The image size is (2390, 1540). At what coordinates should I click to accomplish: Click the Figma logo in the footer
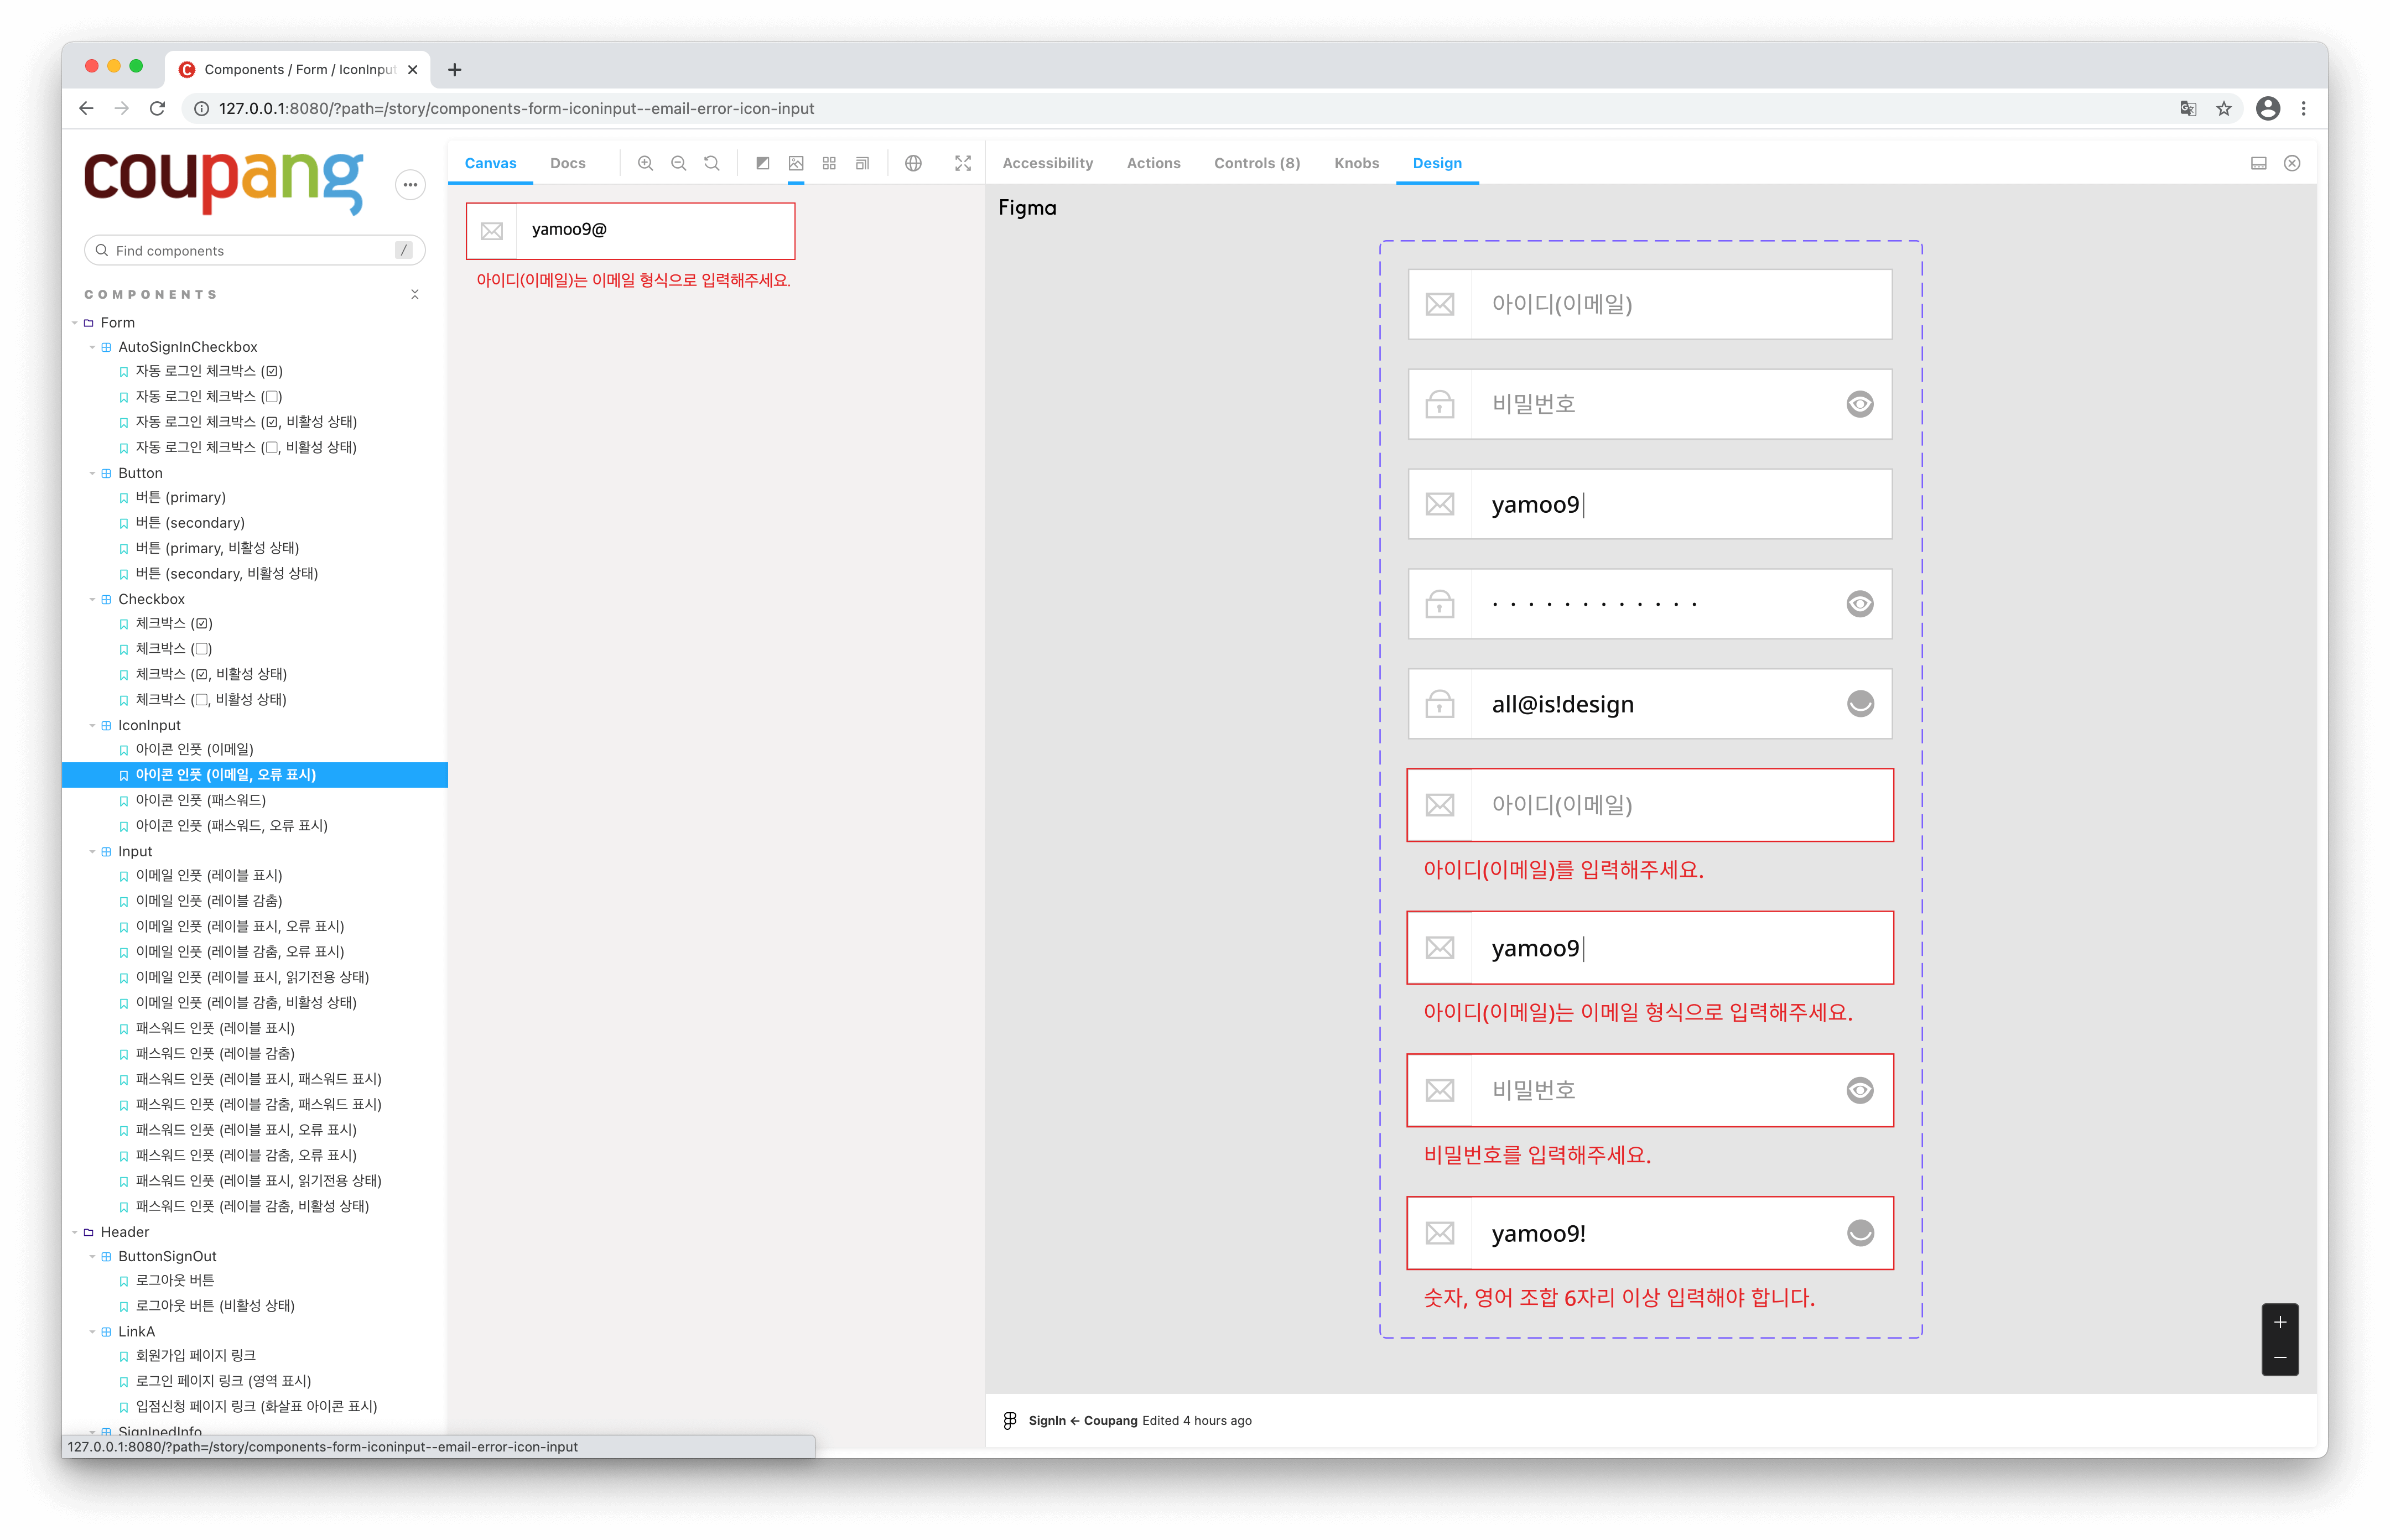tap(1010, 1420)
